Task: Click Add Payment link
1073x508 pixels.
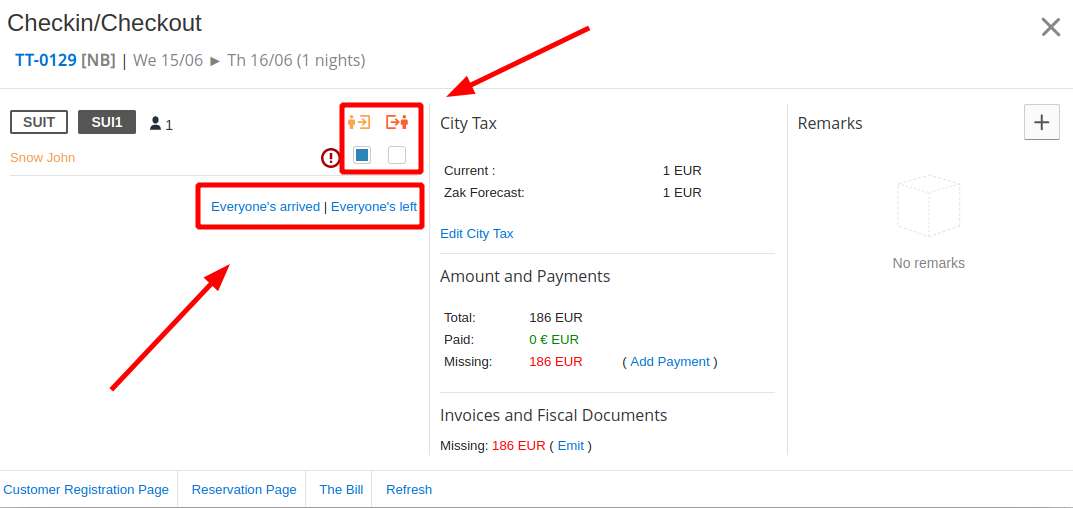Action: coord(669,362)
